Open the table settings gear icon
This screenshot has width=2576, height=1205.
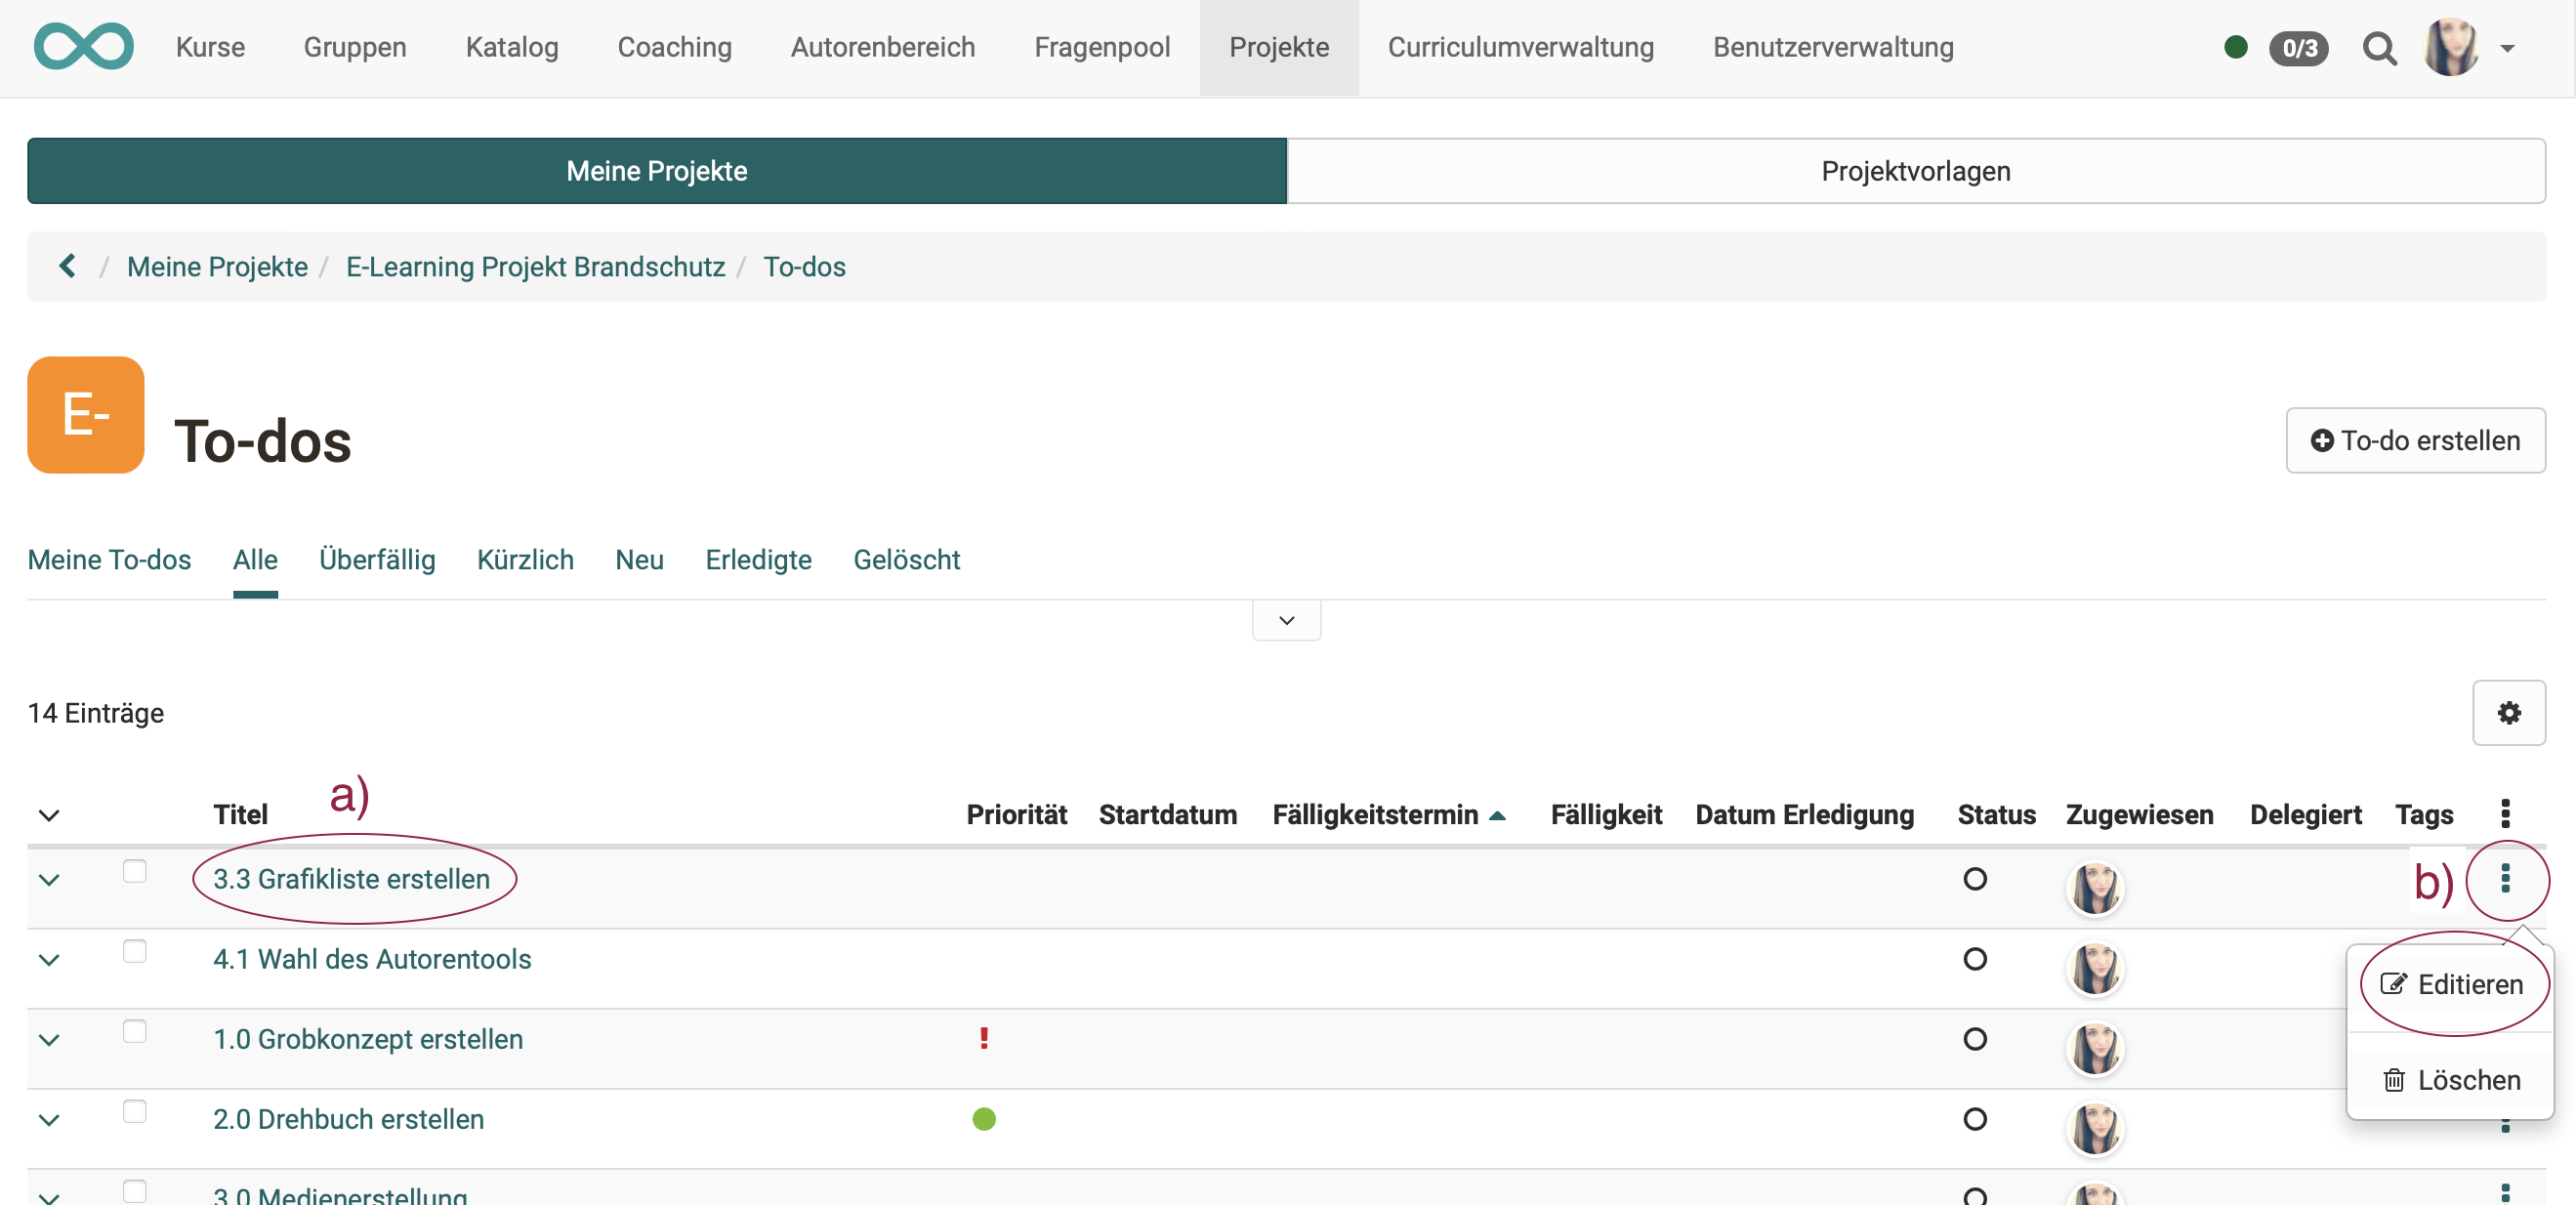click(x=2509, y=713)
